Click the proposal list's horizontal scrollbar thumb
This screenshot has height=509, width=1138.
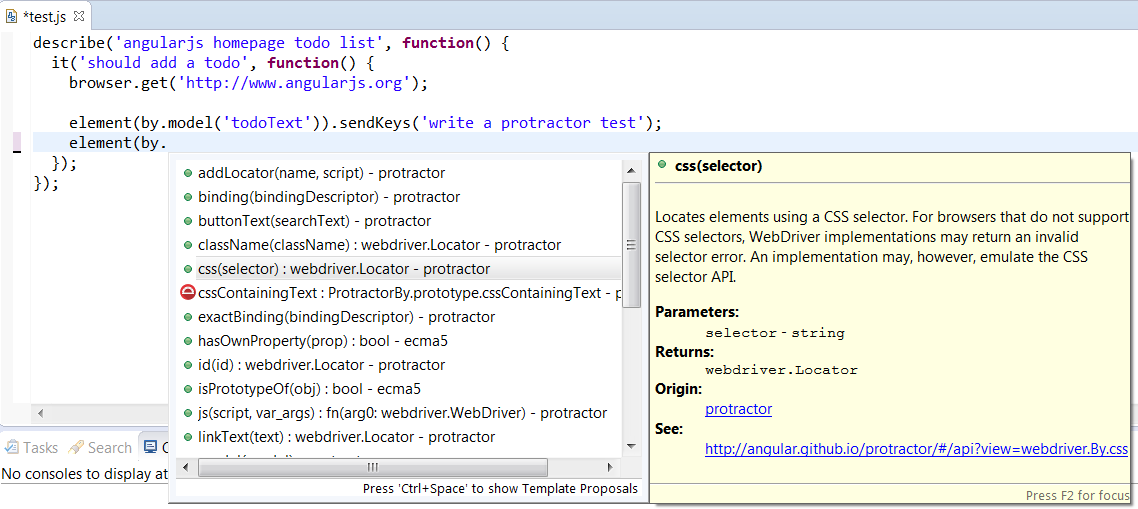372,467
